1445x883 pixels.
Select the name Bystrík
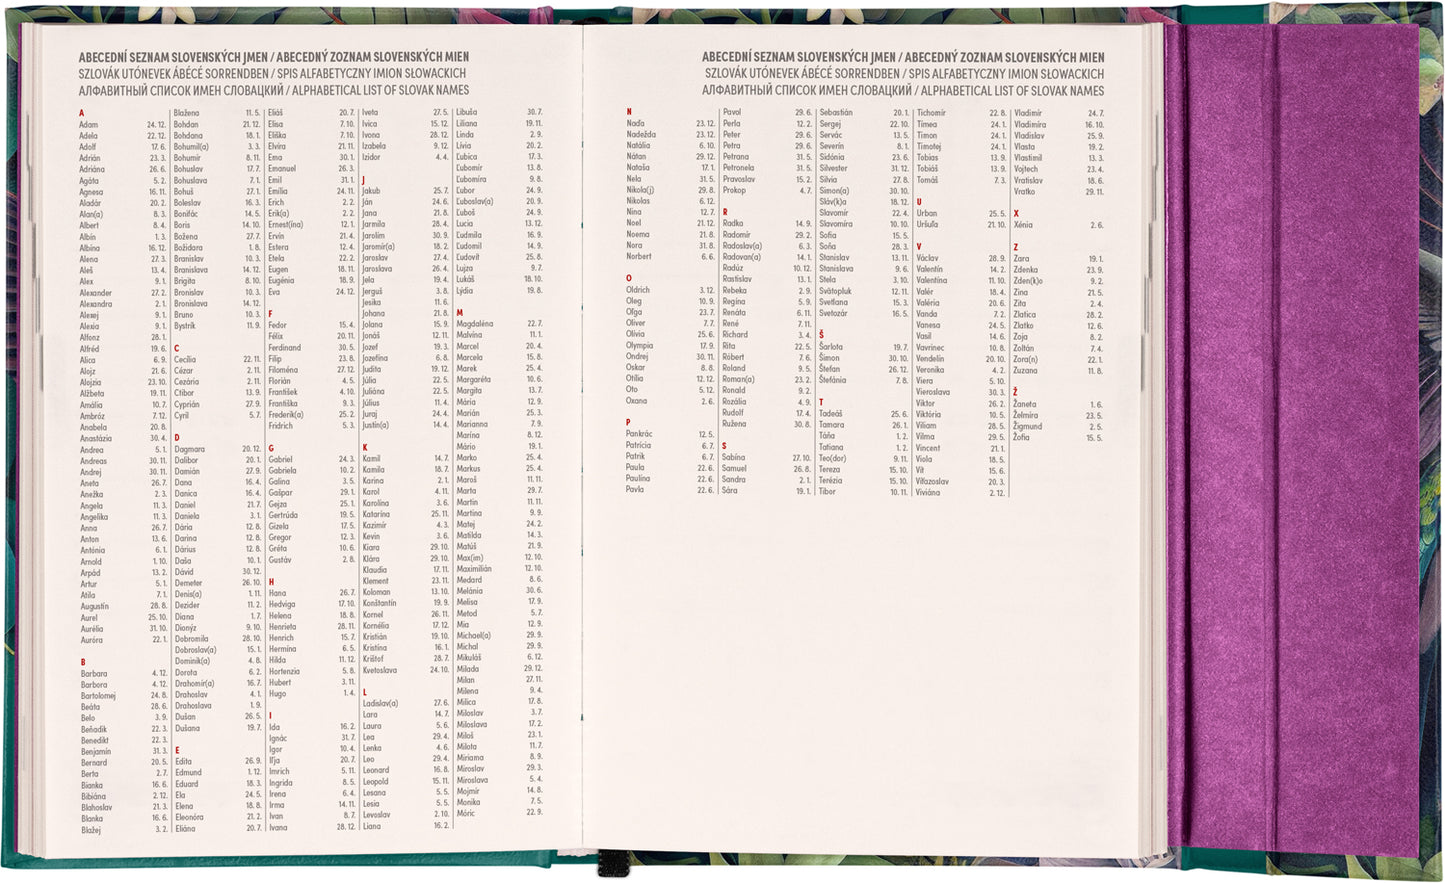[185, 325]
